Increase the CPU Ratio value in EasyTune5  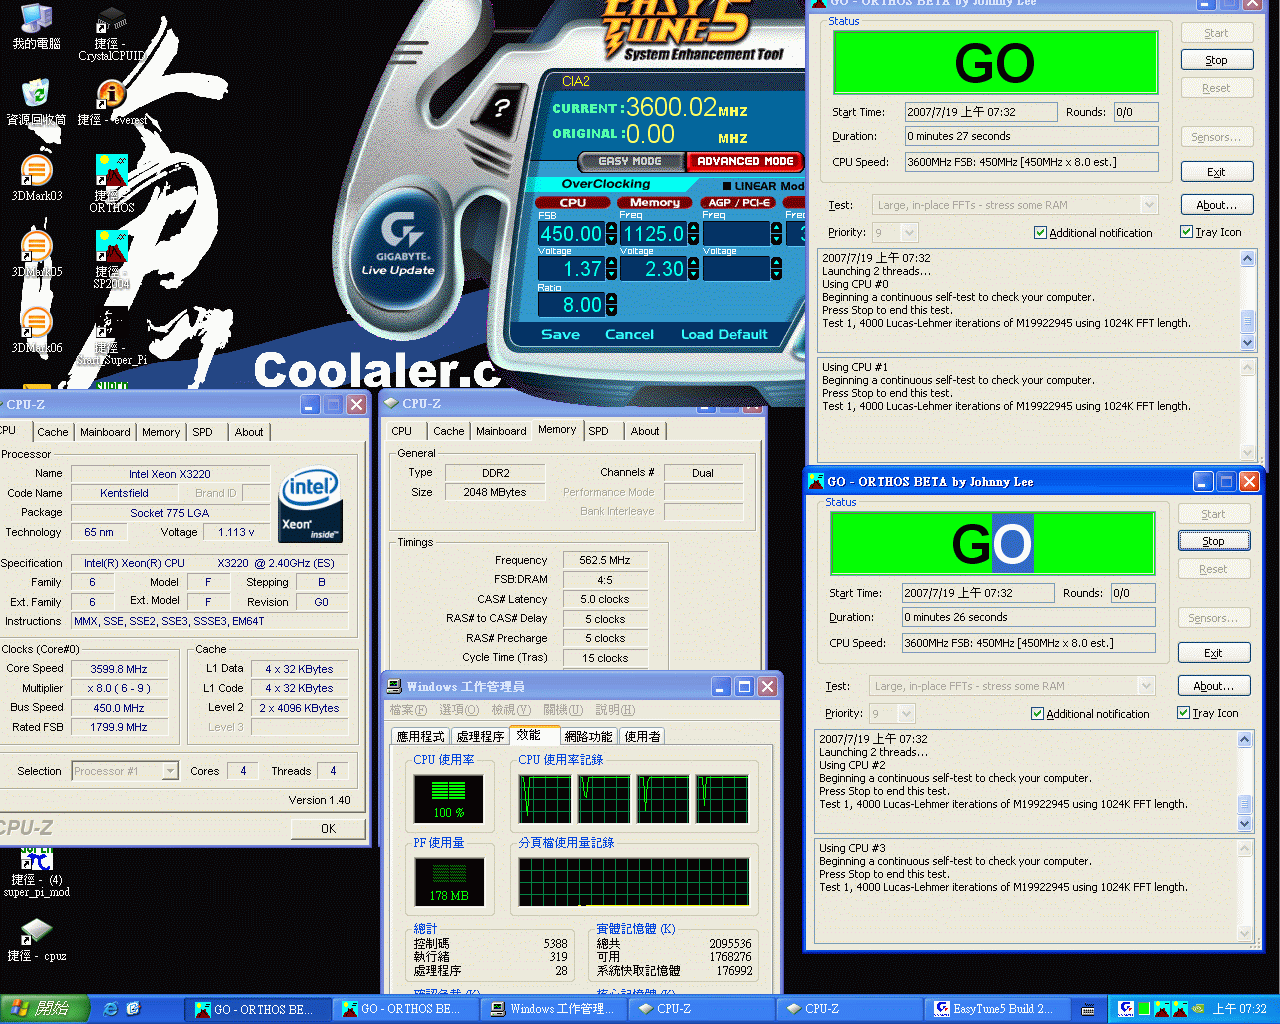click(611, 299)
